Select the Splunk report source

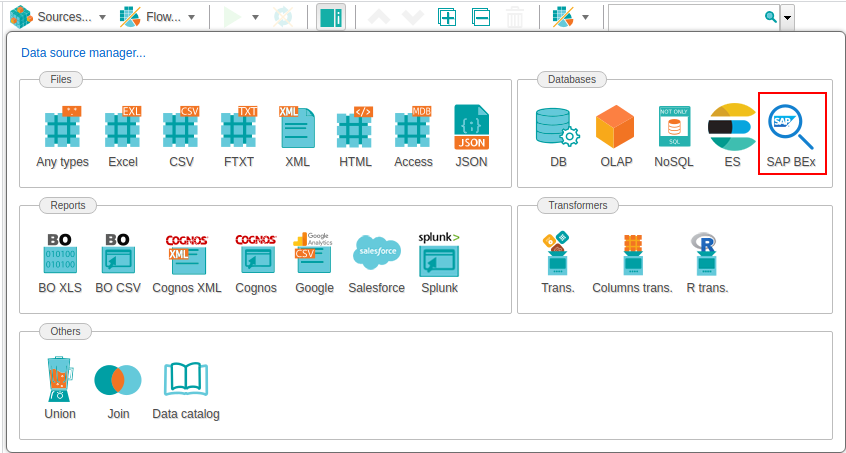coord(439,262)
